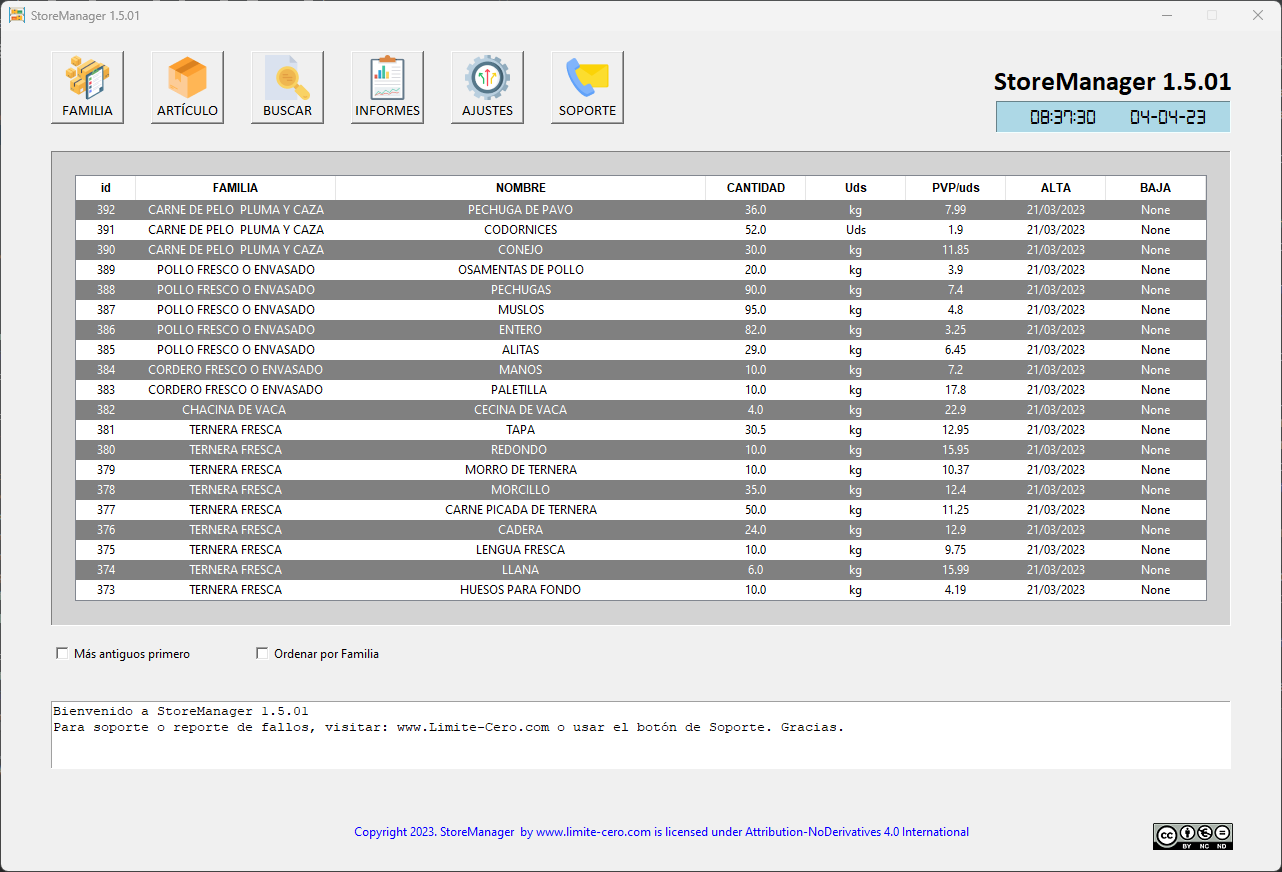Click the ALTA column header
Screen dimensions: 1282x872
1056,188
